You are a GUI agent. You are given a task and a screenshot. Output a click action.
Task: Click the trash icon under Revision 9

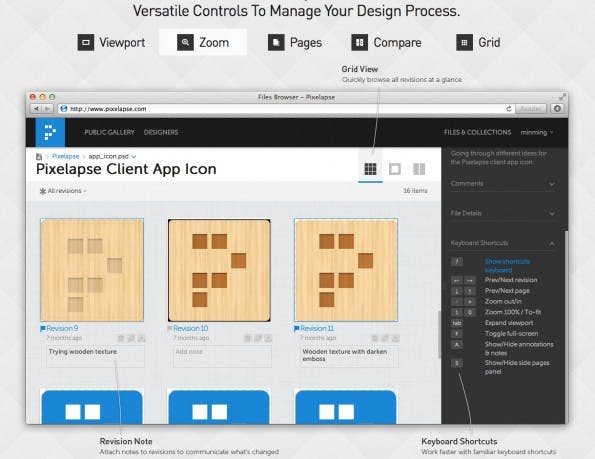point(121,338)
